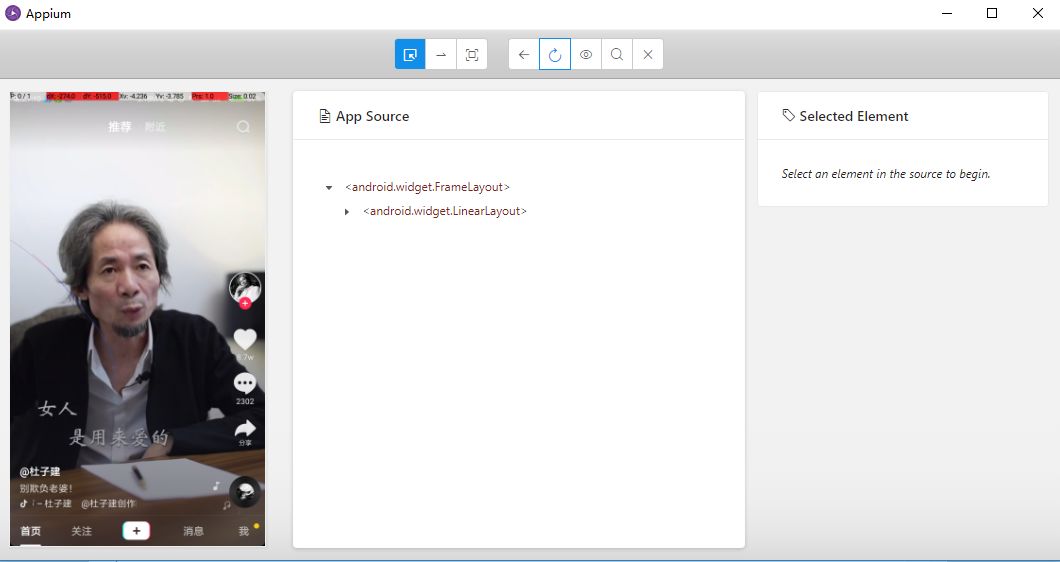Tap the search icon in phone preview
Image resolution: width=1060 pixels, height=562 pixels.
[243, 126]
